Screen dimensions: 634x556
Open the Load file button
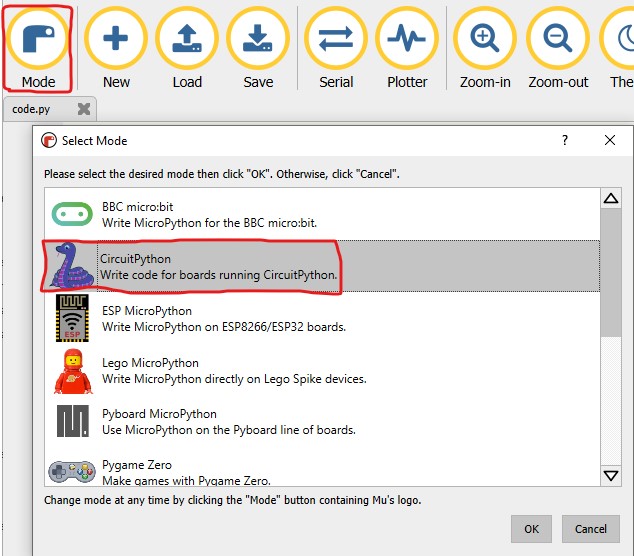(187, 47)
